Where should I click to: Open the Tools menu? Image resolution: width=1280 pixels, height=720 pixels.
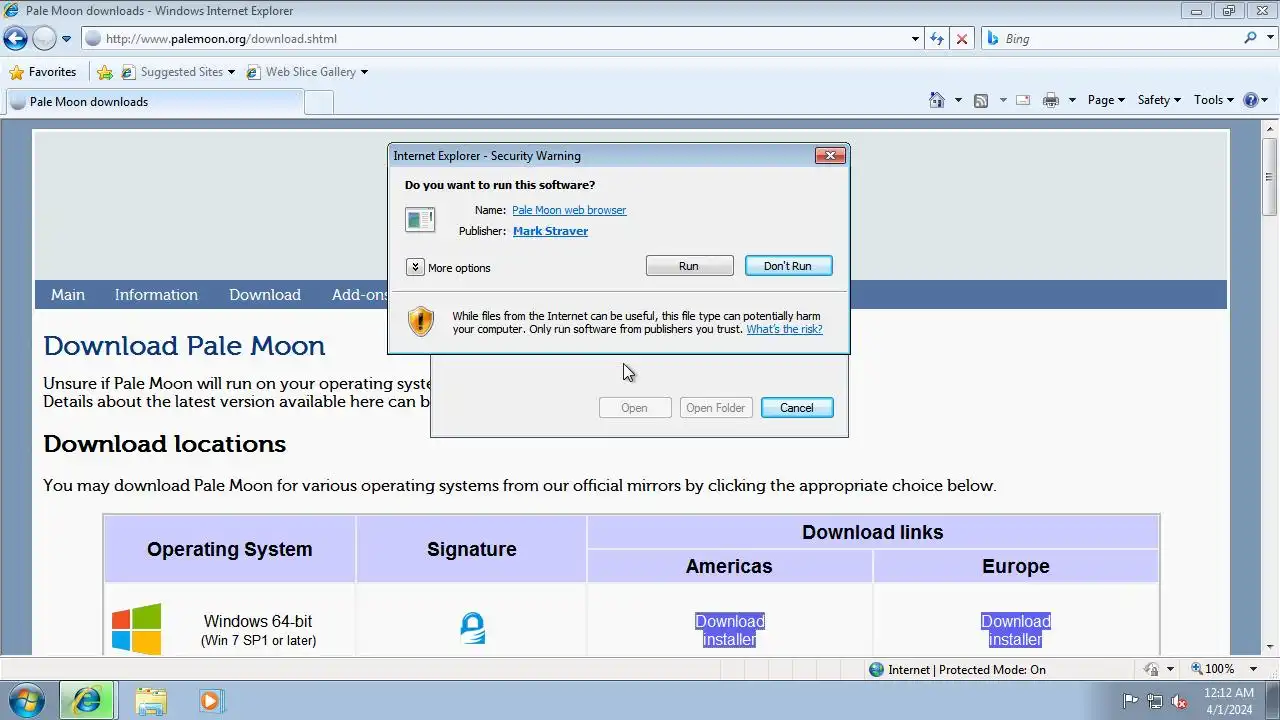point(1213,100)
